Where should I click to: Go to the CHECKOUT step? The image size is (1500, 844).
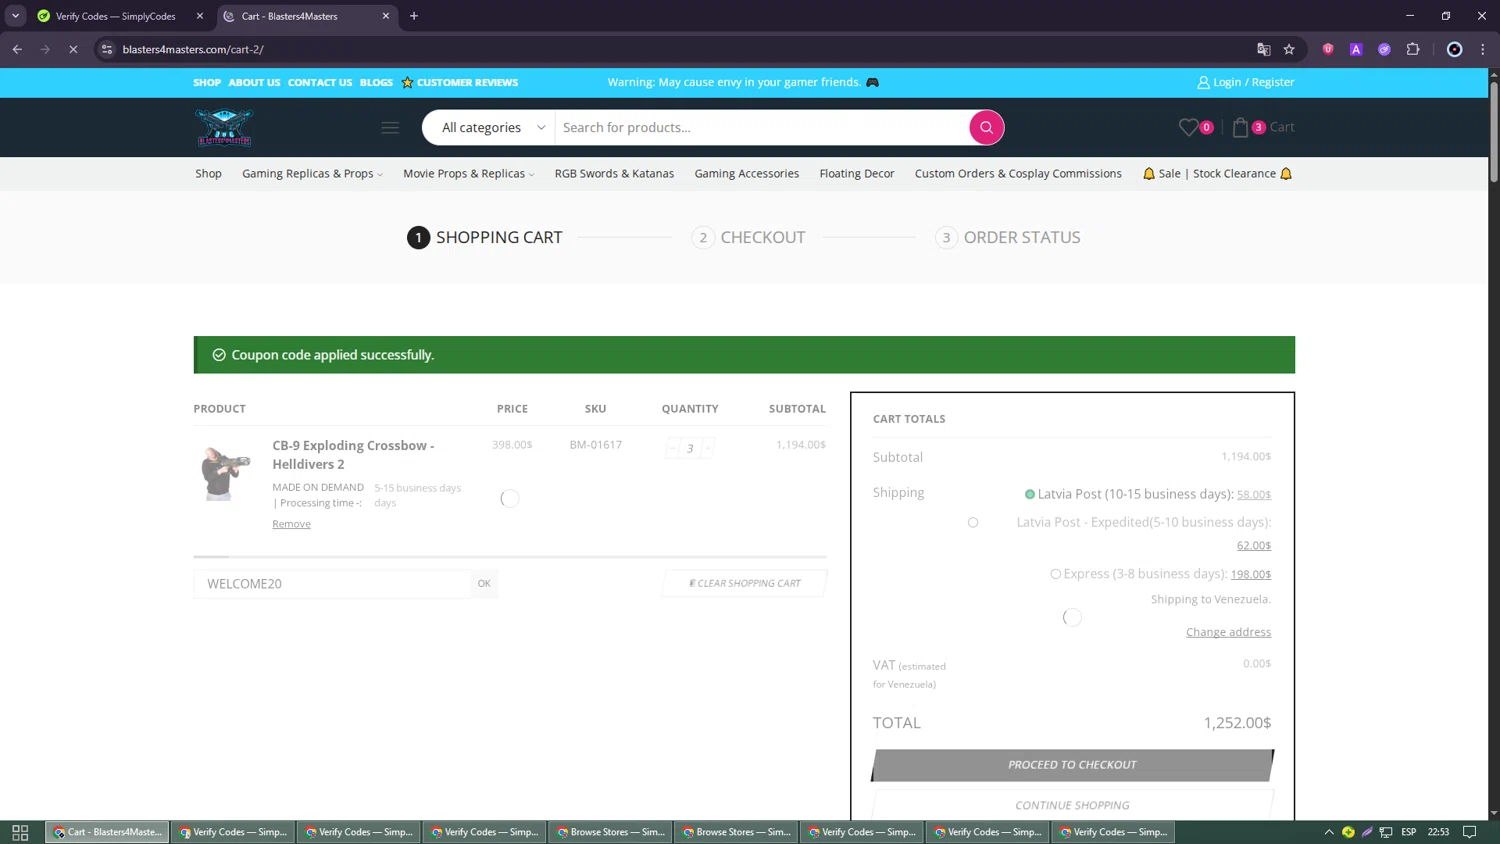point(749,238)
